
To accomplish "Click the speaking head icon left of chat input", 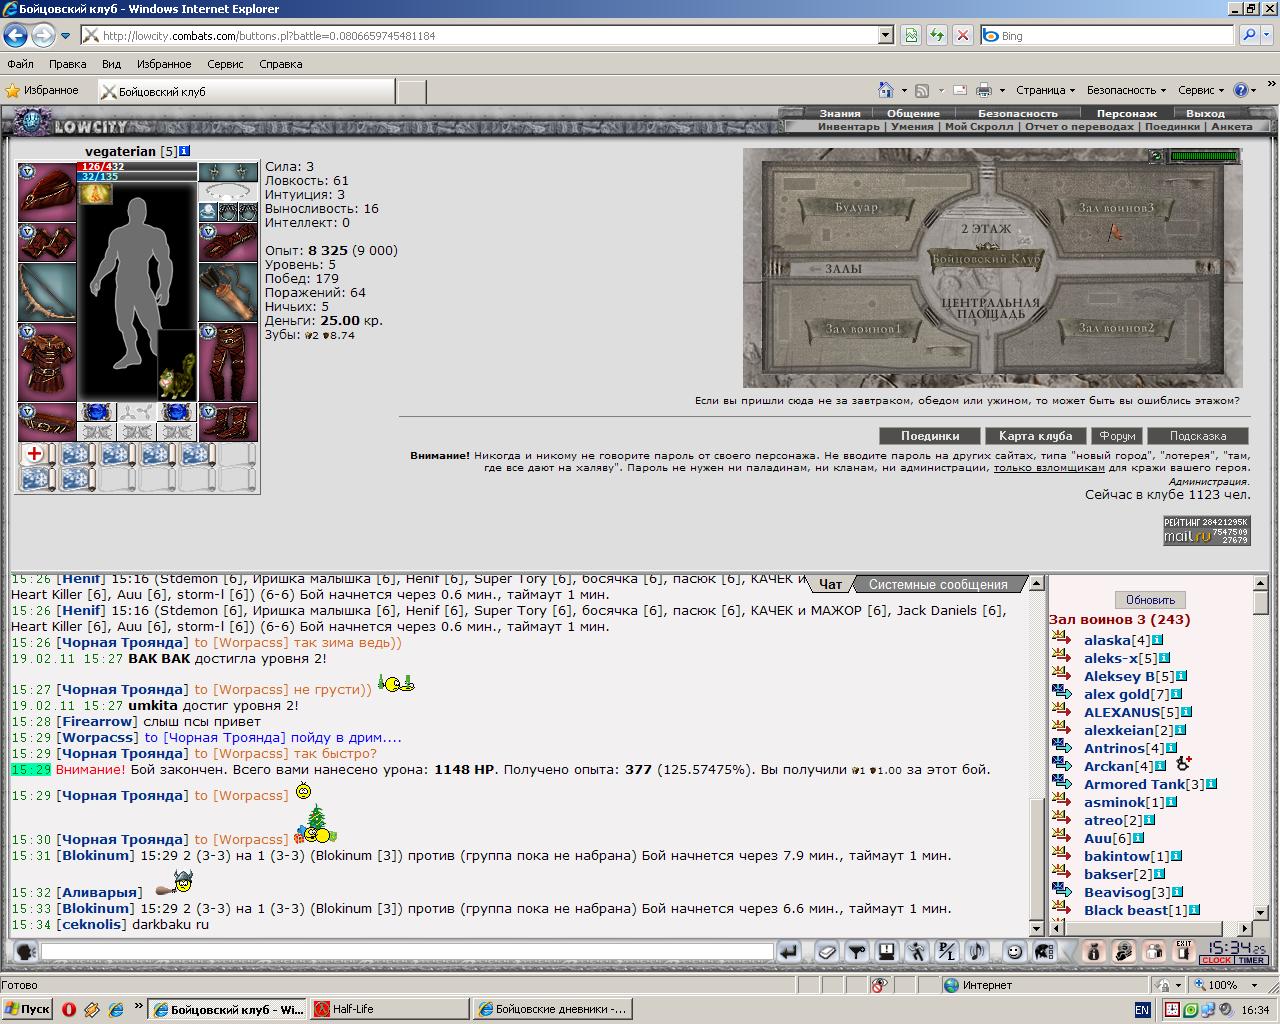I will [x=26, y=952].
